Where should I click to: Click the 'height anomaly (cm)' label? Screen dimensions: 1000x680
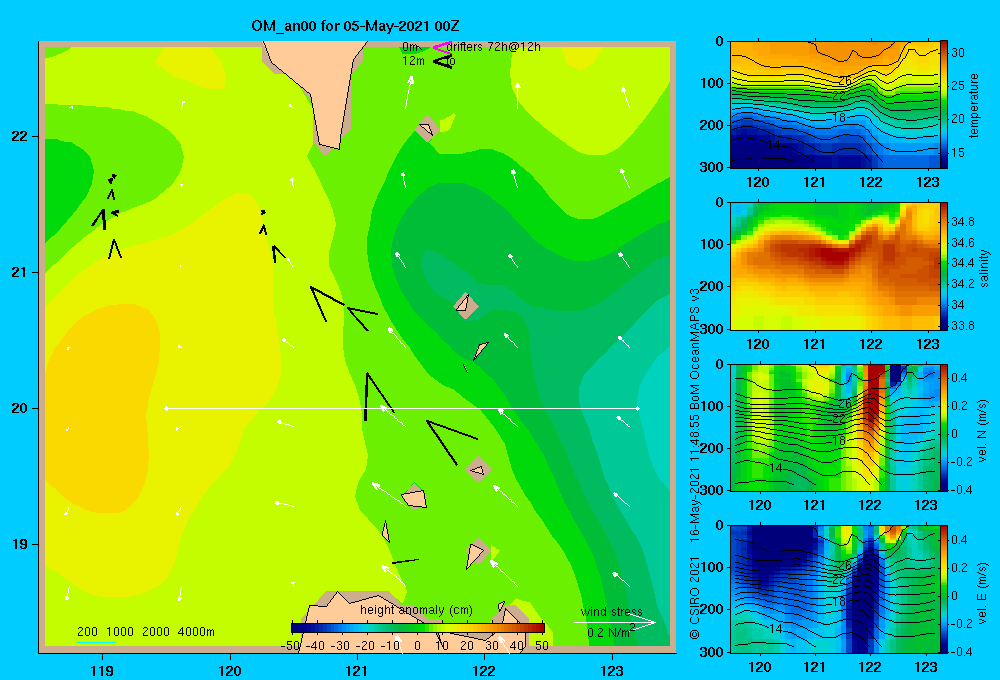click(416, 610)
